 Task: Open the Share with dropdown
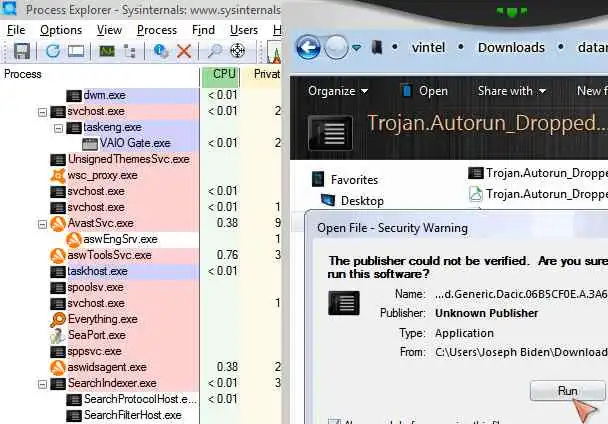[x=512, y=91]
